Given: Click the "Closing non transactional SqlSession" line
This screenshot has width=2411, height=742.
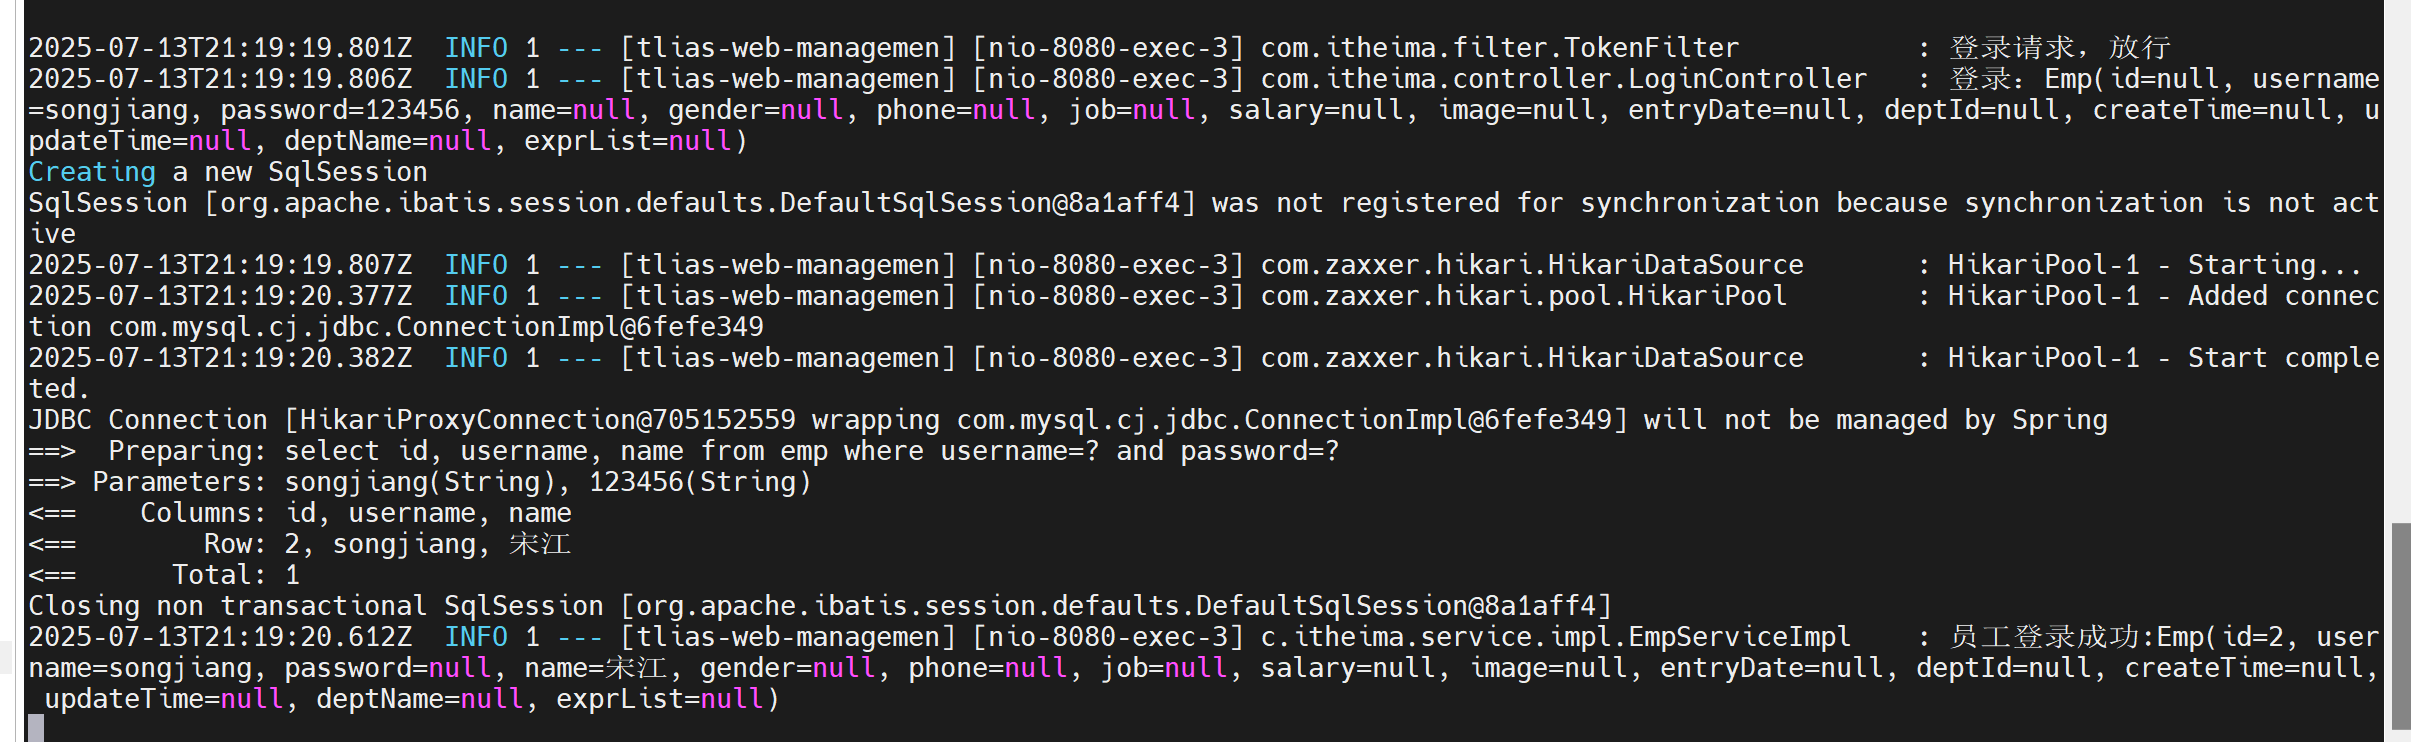Looking at the screenshot, I should point(820,606).
